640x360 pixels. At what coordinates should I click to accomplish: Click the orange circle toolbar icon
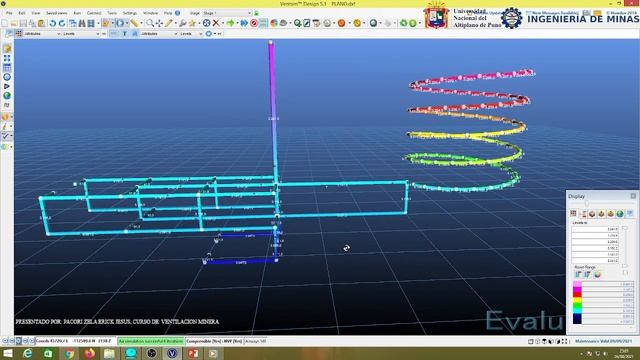tap(341, 23)
